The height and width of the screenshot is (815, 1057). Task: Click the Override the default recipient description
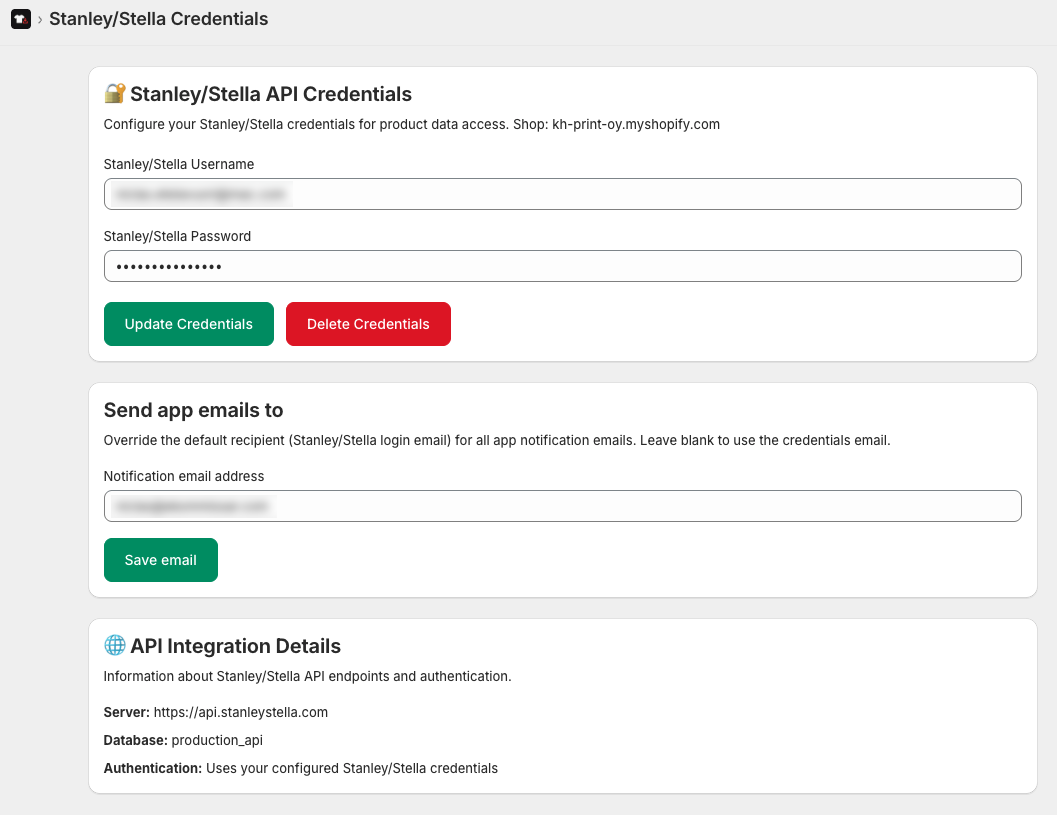click(497, 440)
